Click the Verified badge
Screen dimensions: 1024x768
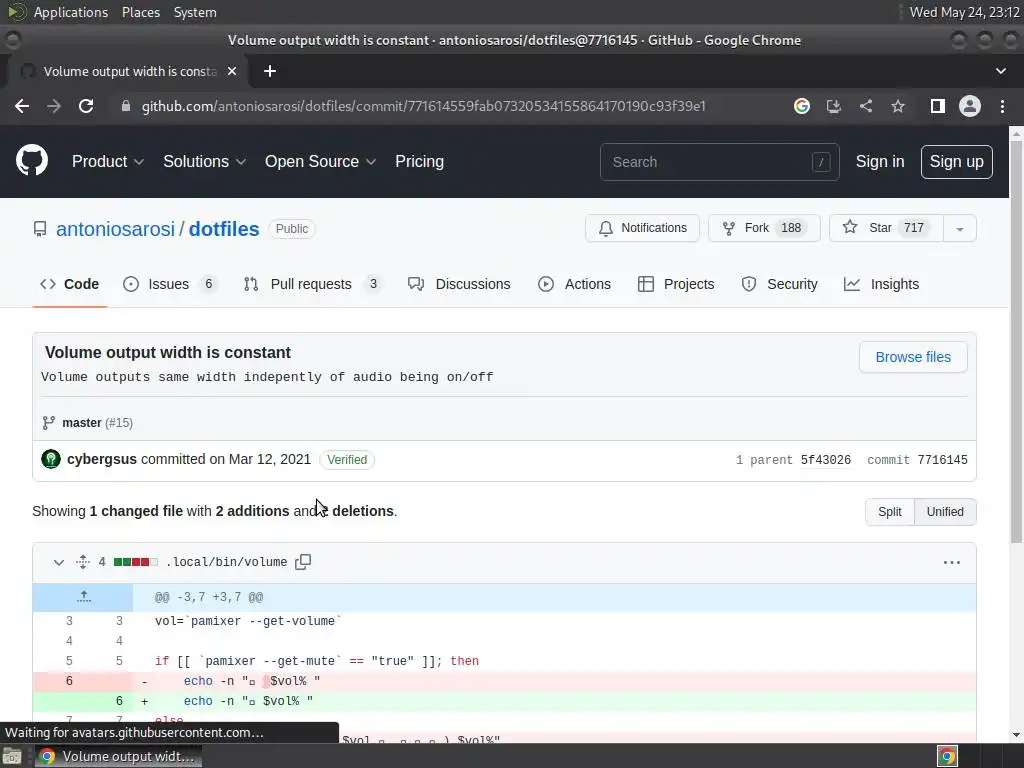[x=347, y=460]
